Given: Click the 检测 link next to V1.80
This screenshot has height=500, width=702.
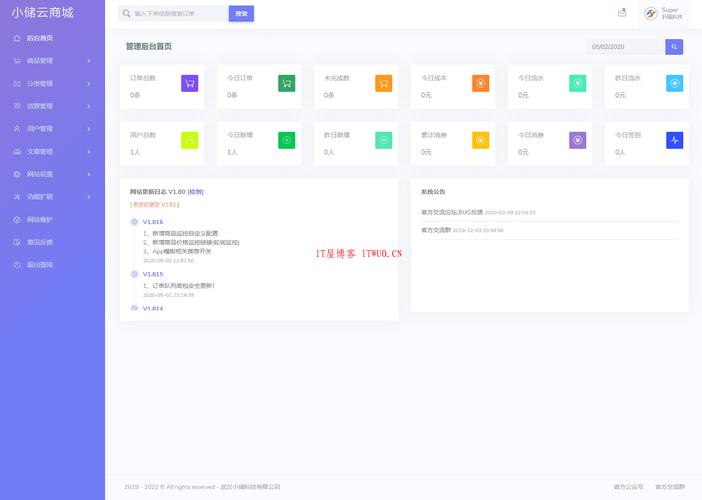Looking at the screenshot, I should [195, 192].
